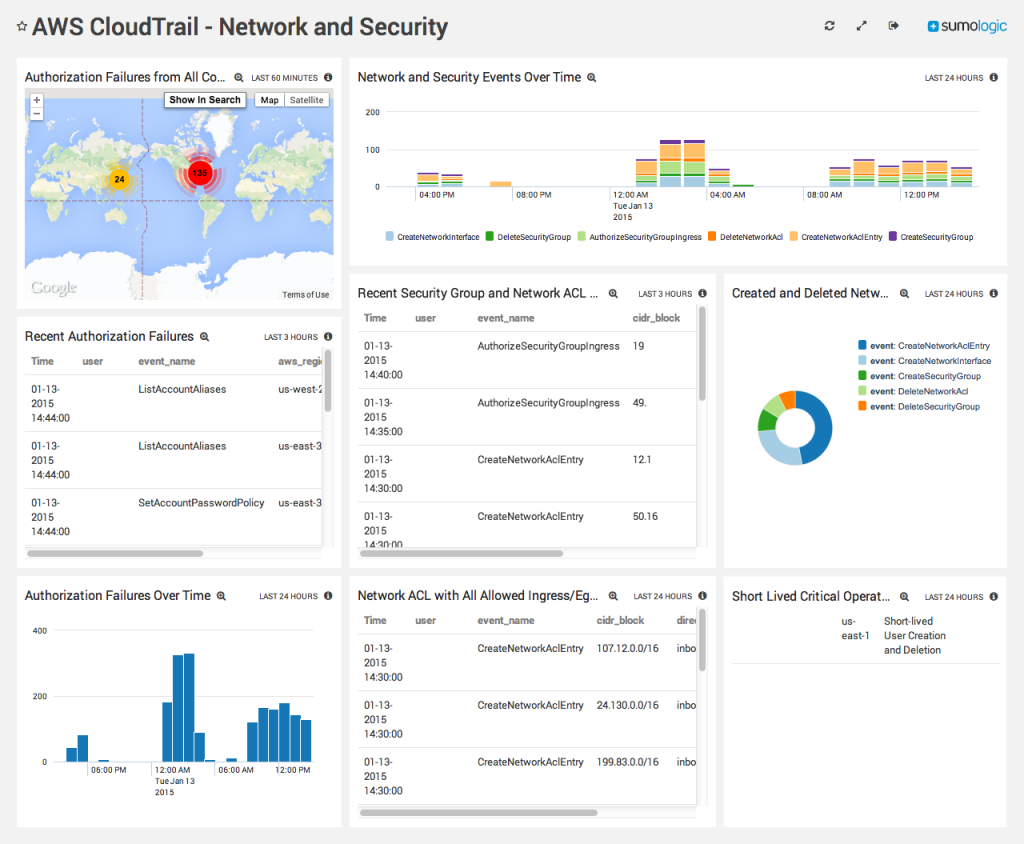The height and width of the screenshot is (844, 1024).
Task: Refresh the dashboard using the refresh icon
Action: [x=829, y=25]
